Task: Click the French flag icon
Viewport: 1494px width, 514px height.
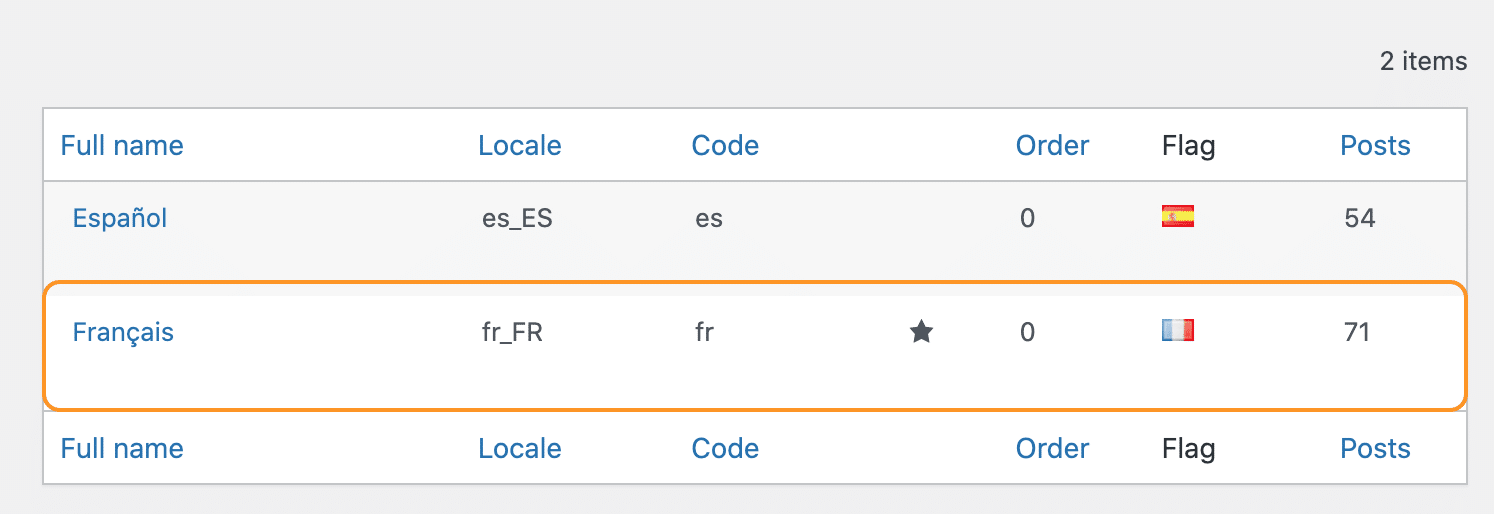Action: (x=1177, y=330)
